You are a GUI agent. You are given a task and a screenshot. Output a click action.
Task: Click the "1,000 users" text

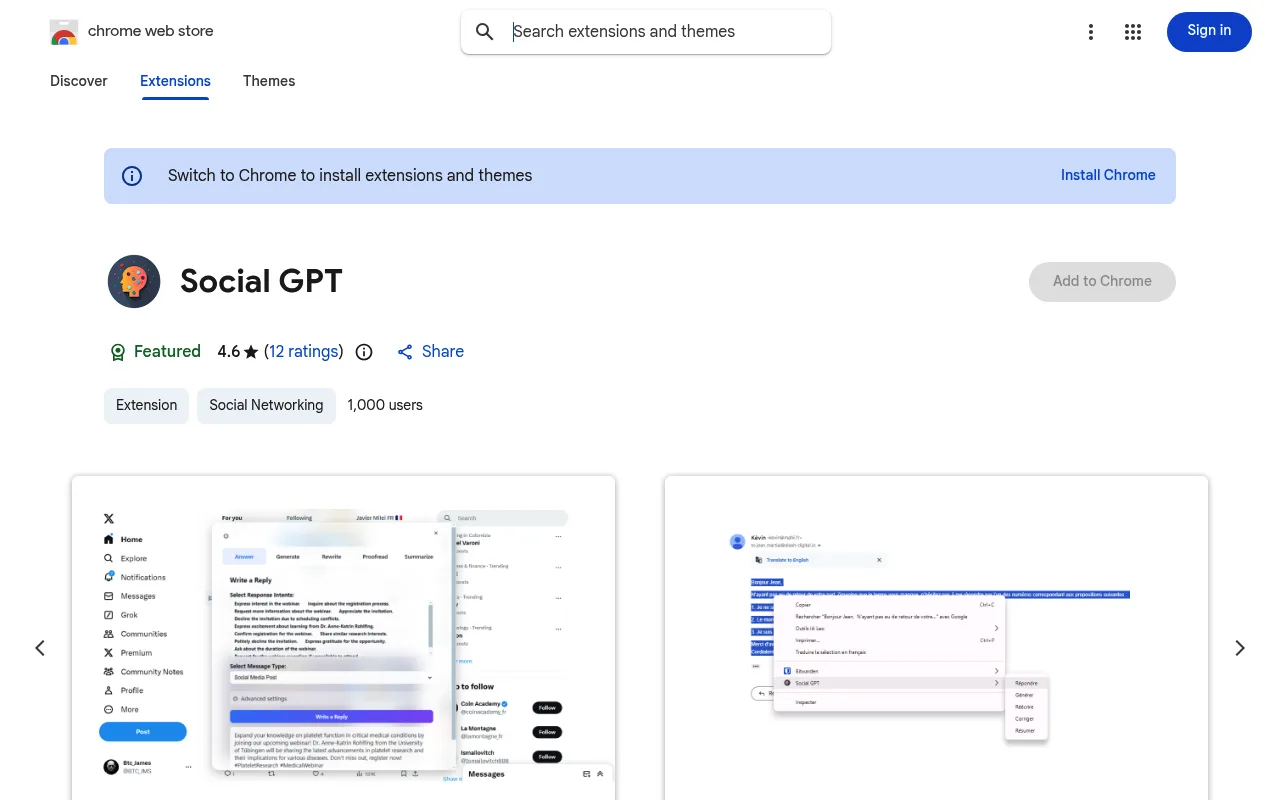[x=385, y=405]
